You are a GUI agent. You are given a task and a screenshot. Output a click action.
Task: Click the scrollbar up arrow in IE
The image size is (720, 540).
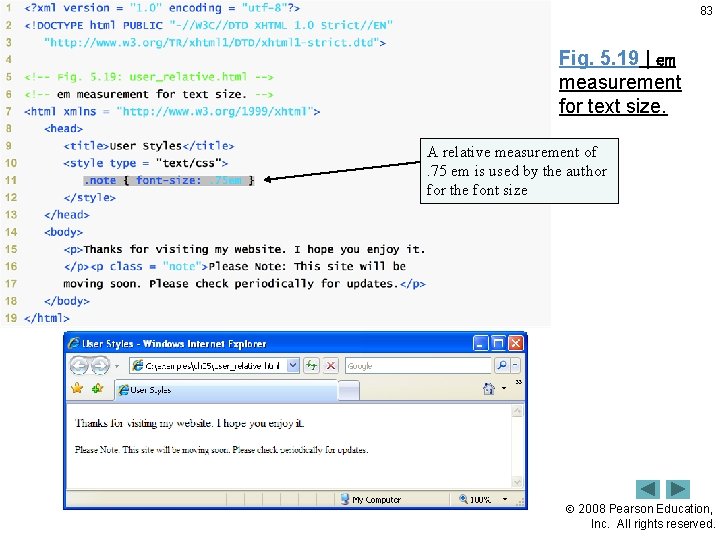point(517,411)
